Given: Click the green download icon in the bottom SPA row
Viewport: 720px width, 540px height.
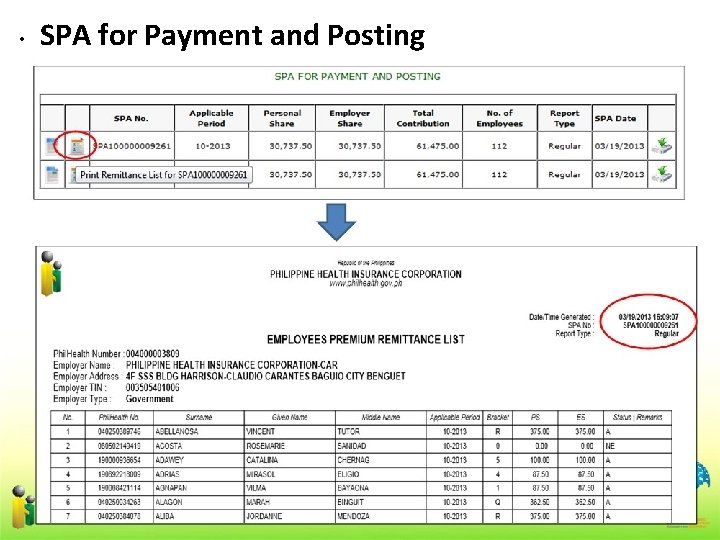Looking at the screenshot, I should tap(661, 174).
